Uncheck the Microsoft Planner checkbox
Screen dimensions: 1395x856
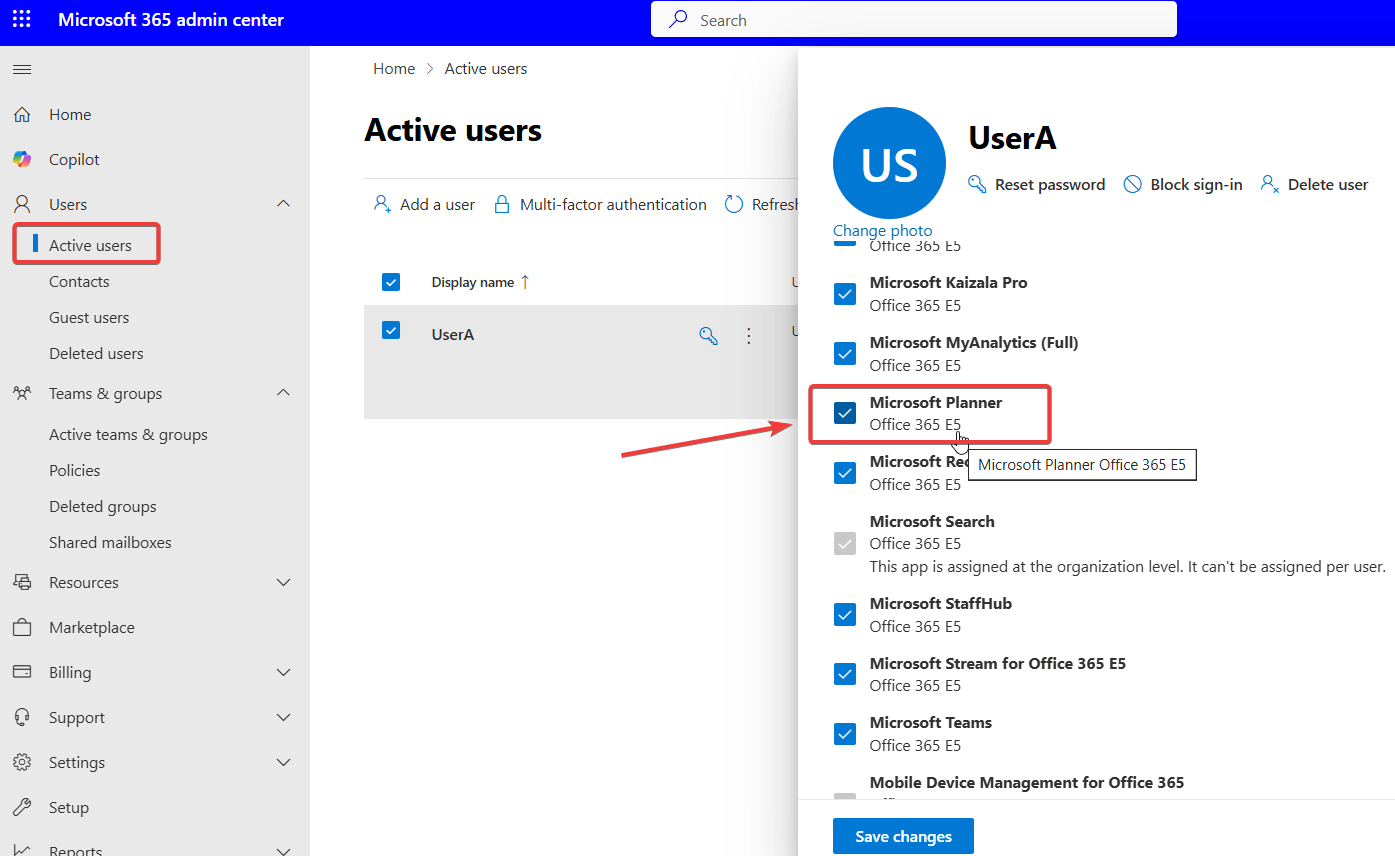(845, 413)
